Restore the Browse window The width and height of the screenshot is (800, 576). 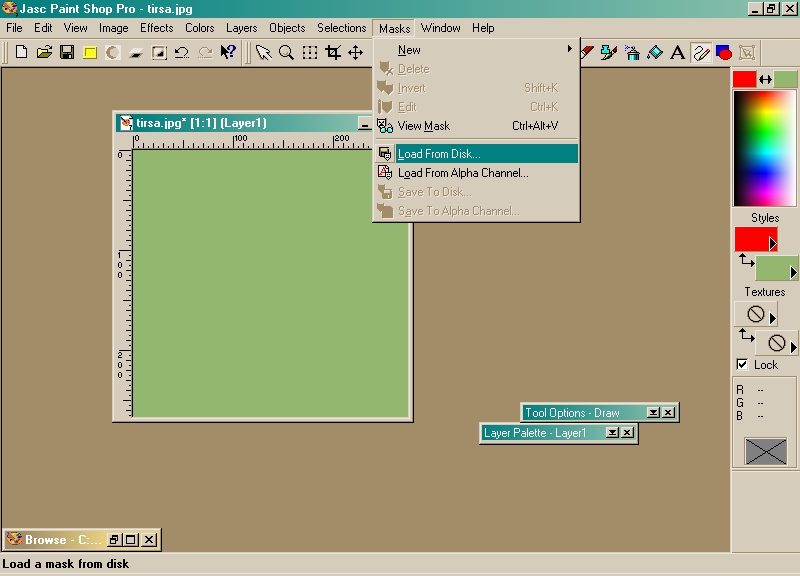(114, 539)
